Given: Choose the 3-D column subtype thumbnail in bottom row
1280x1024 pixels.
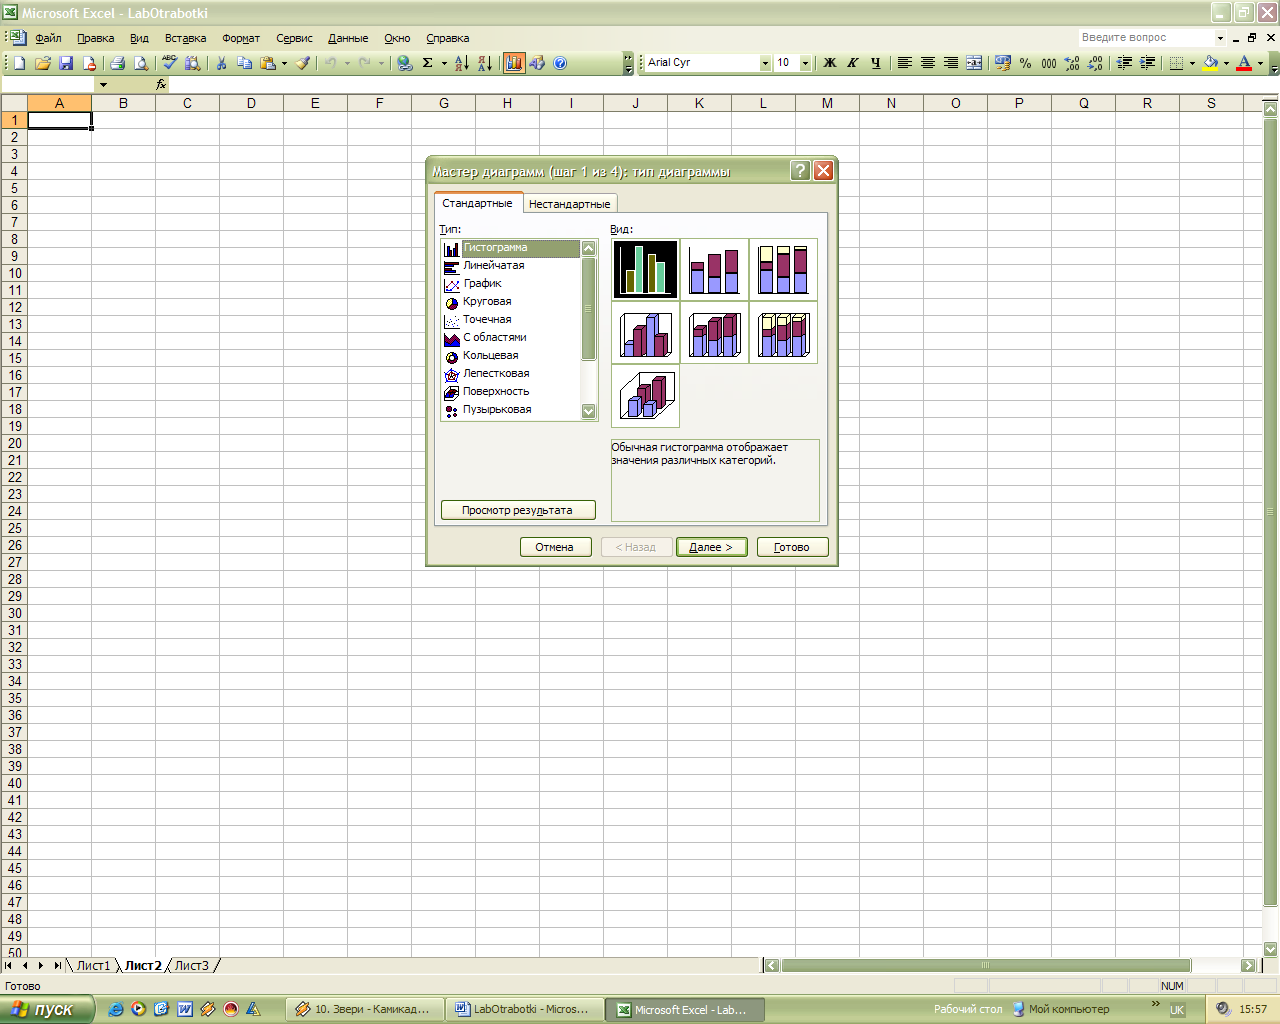Looking at the screenshot, I should click(645, 396).
